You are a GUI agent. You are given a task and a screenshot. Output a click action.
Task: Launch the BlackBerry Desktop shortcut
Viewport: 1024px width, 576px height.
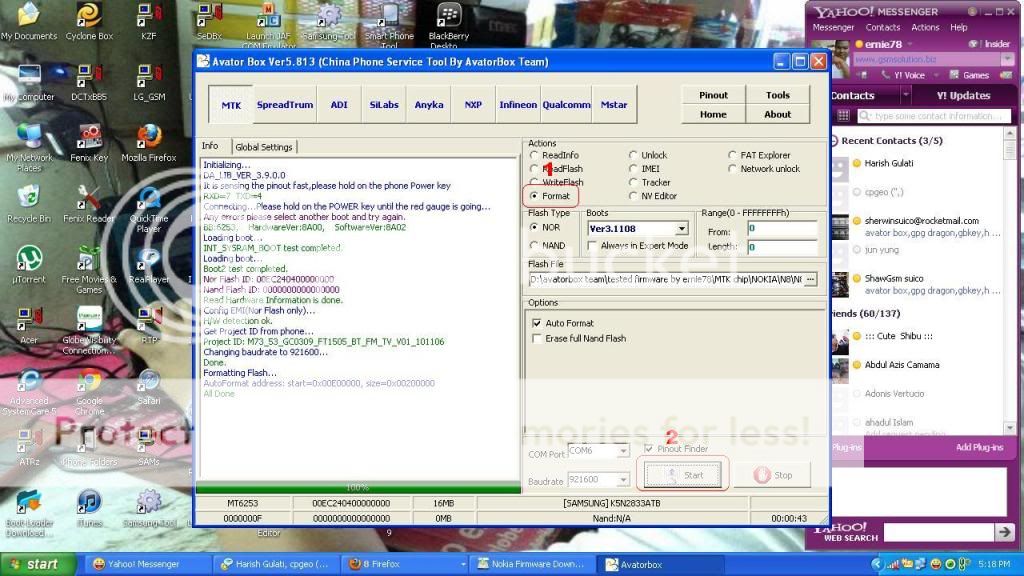tap(448, 17)
